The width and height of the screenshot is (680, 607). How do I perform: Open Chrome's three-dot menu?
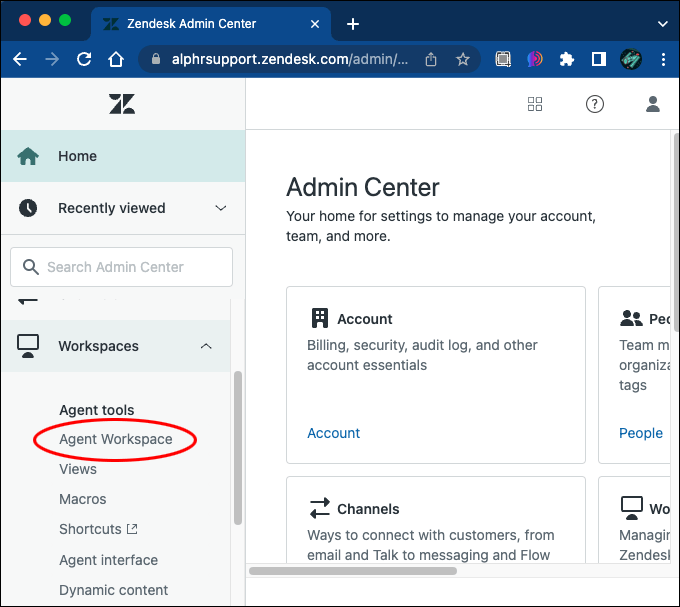pyautogui.click(x=663, y=59)
